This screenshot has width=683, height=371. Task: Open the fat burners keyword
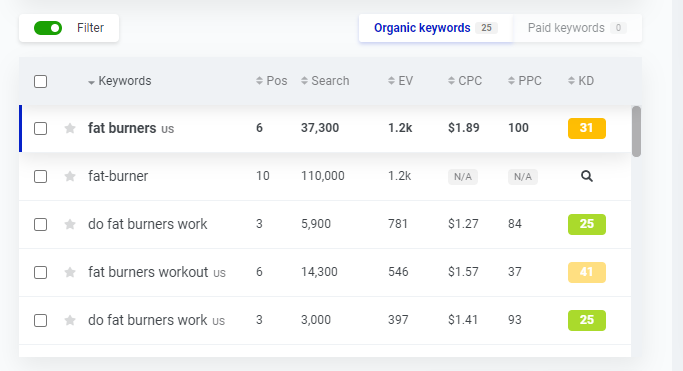(122, 128)
